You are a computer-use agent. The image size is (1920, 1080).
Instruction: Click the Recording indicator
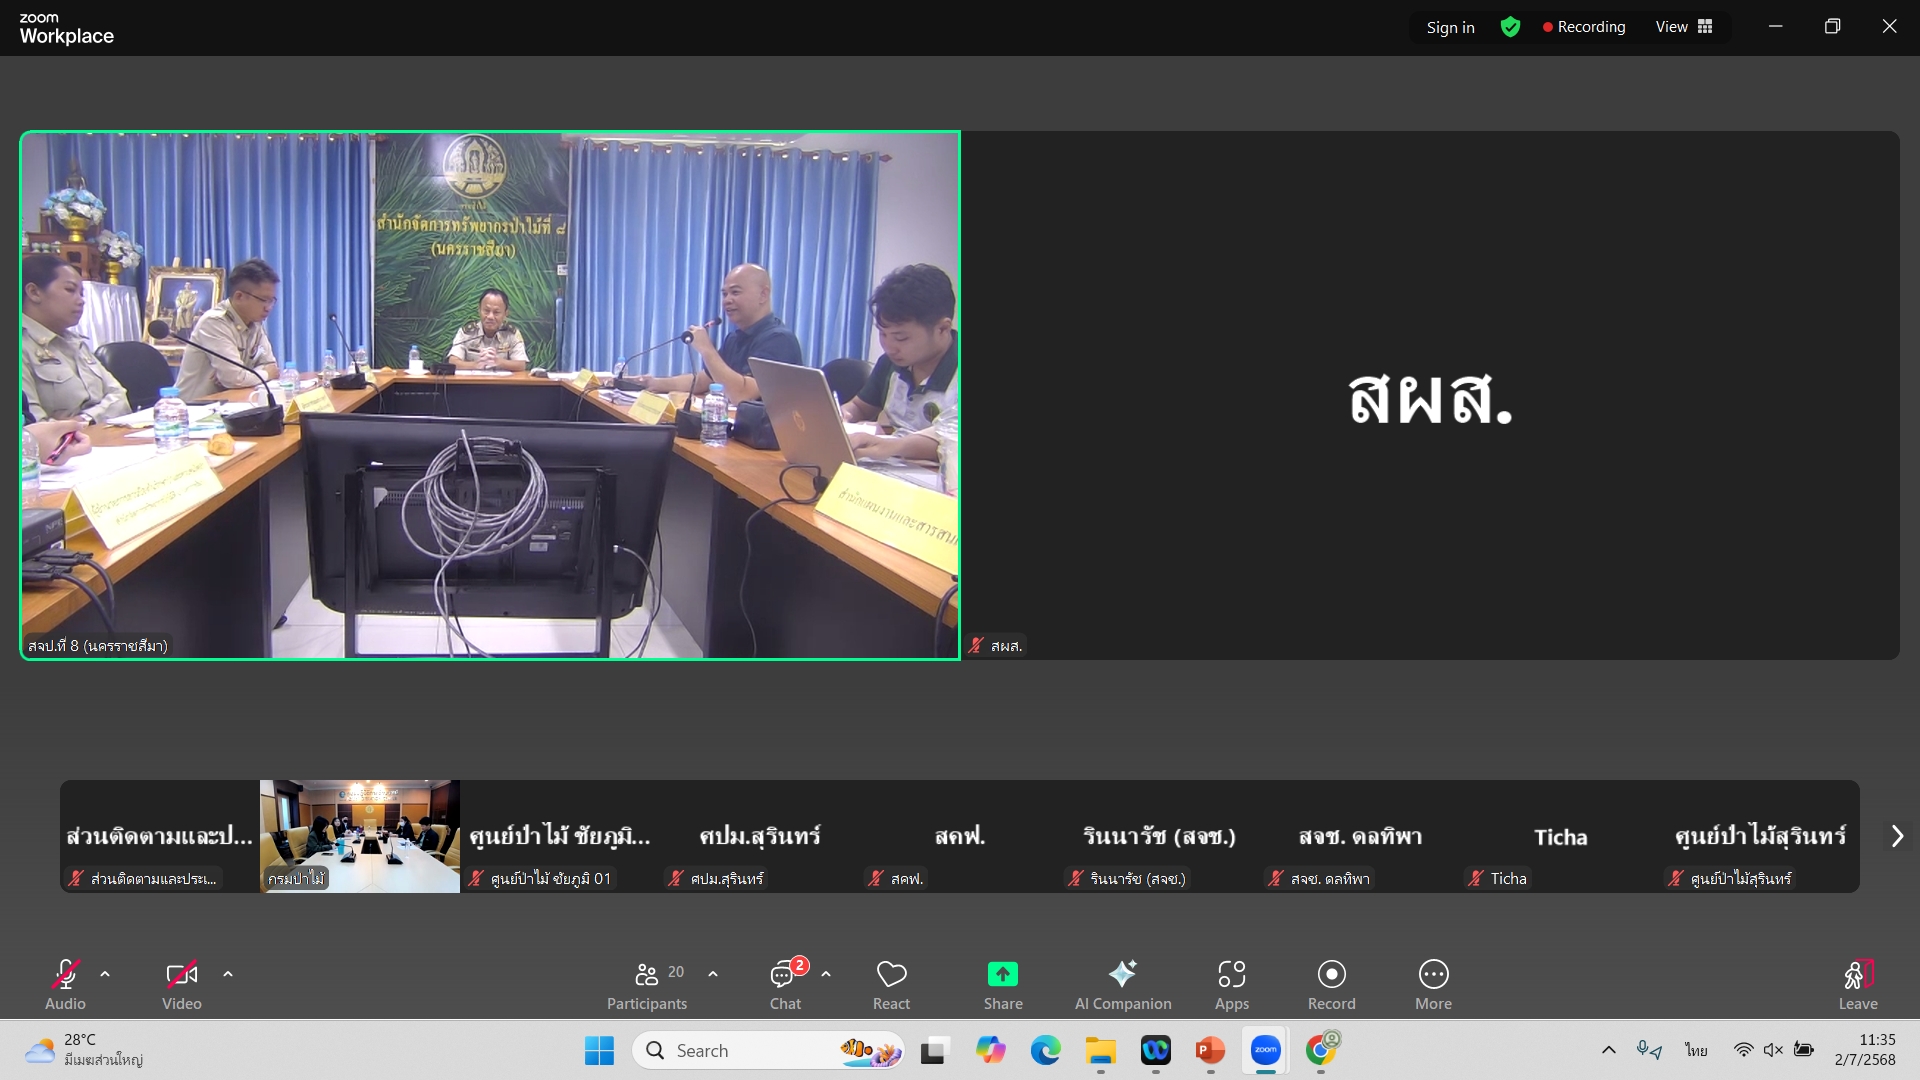(x=1584, y=27)
